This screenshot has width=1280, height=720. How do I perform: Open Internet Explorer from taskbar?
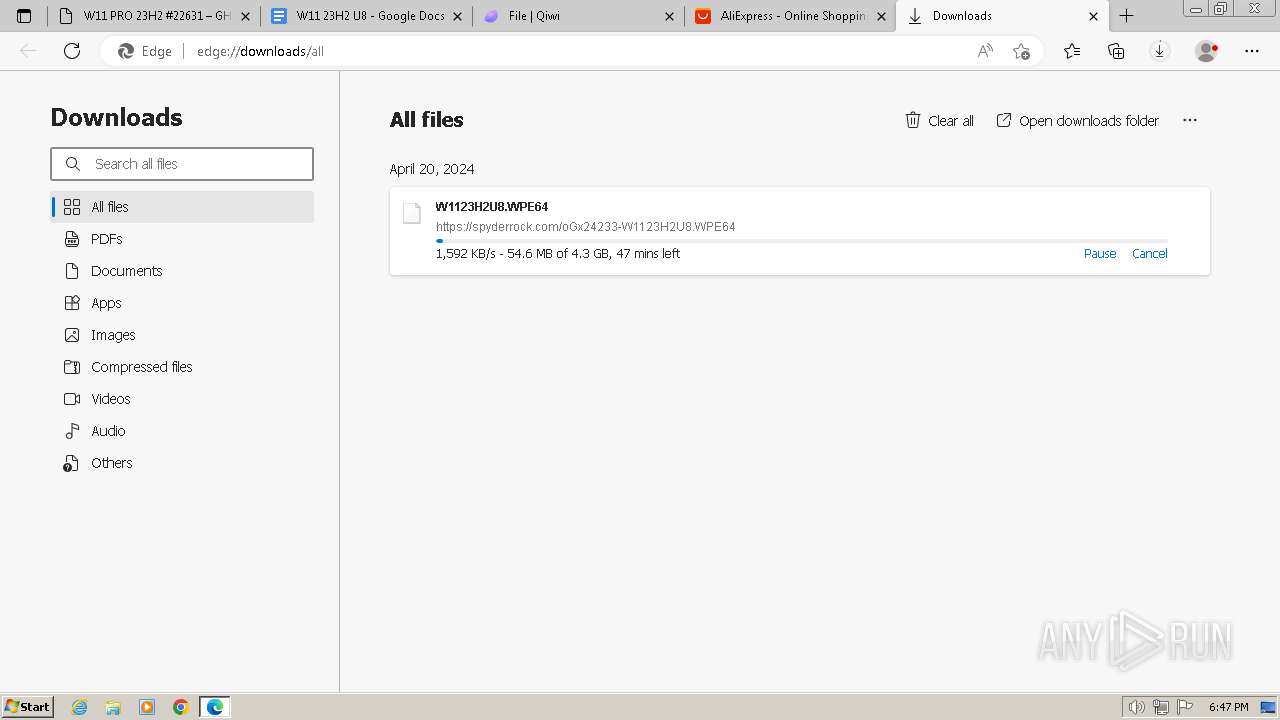[80, 707]
